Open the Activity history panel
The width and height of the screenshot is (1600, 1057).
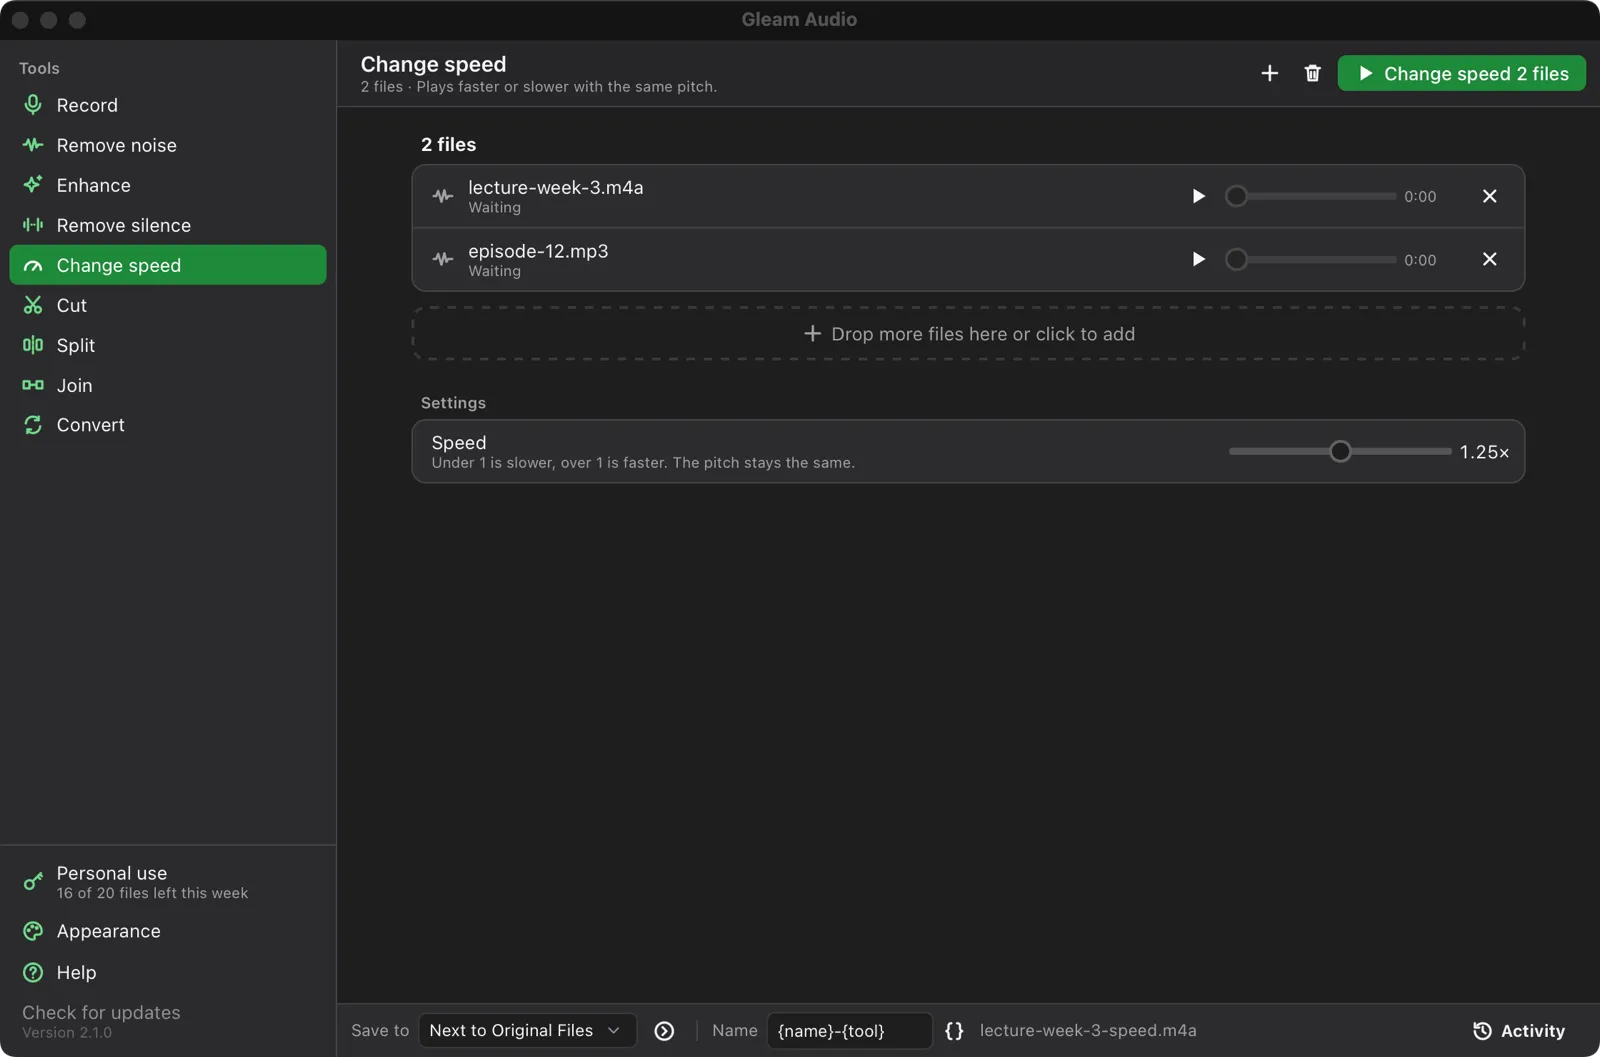point(1519,1031)
